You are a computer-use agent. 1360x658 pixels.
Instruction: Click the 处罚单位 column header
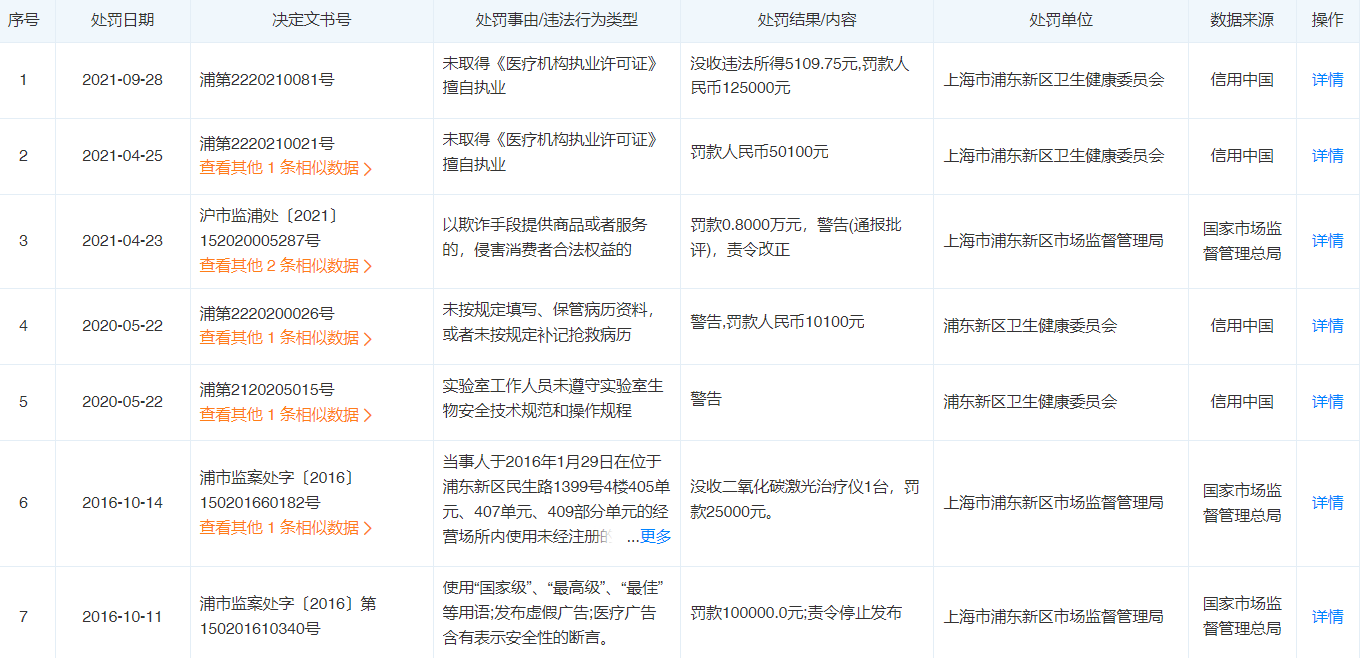pos(1060,20)
